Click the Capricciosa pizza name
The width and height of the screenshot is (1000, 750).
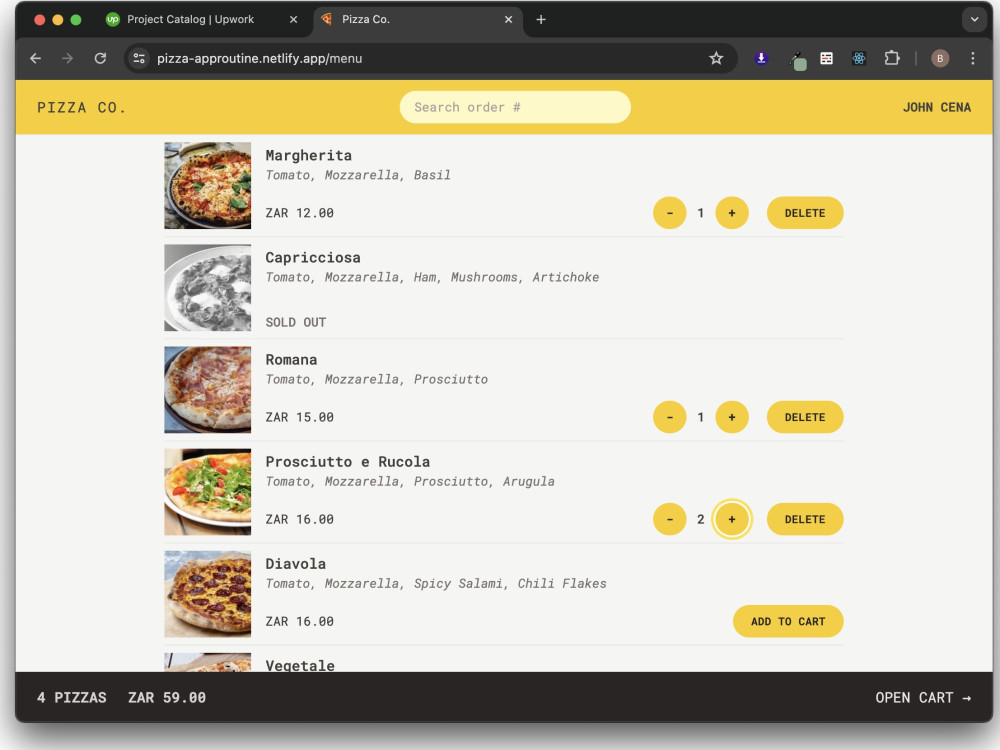pos(313,258)
